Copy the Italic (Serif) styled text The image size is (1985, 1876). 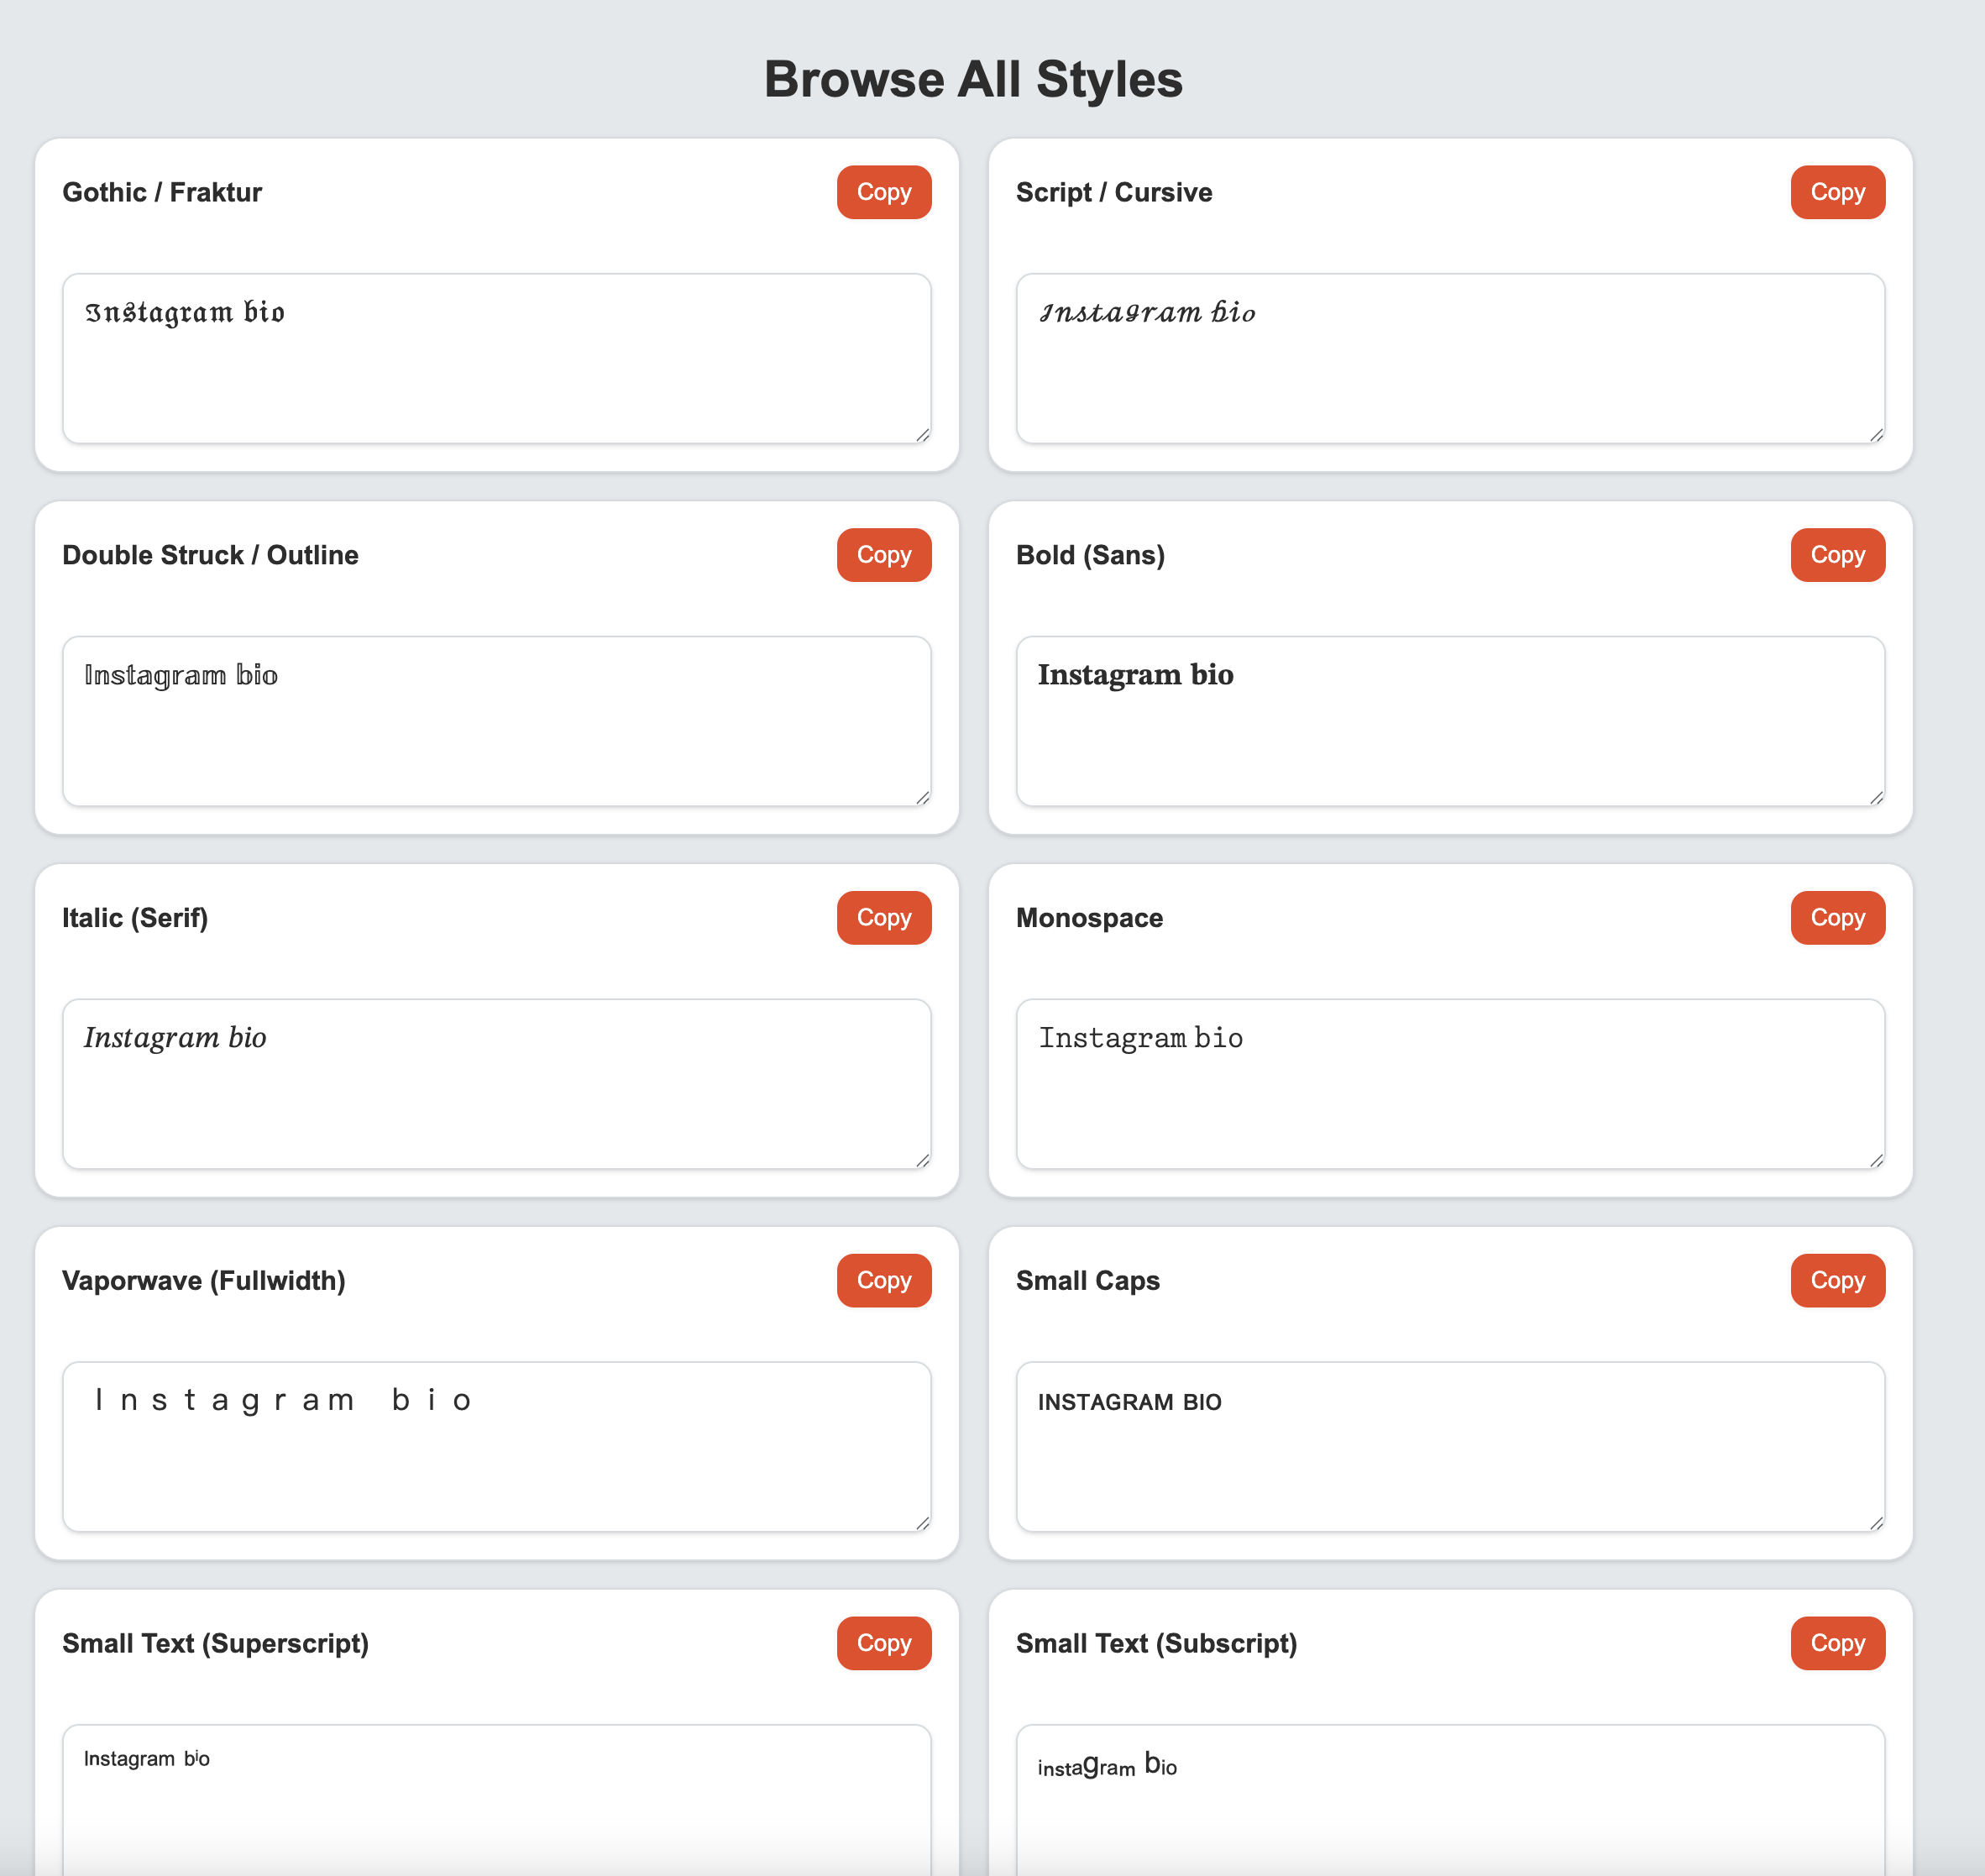(x=883, y=917)
